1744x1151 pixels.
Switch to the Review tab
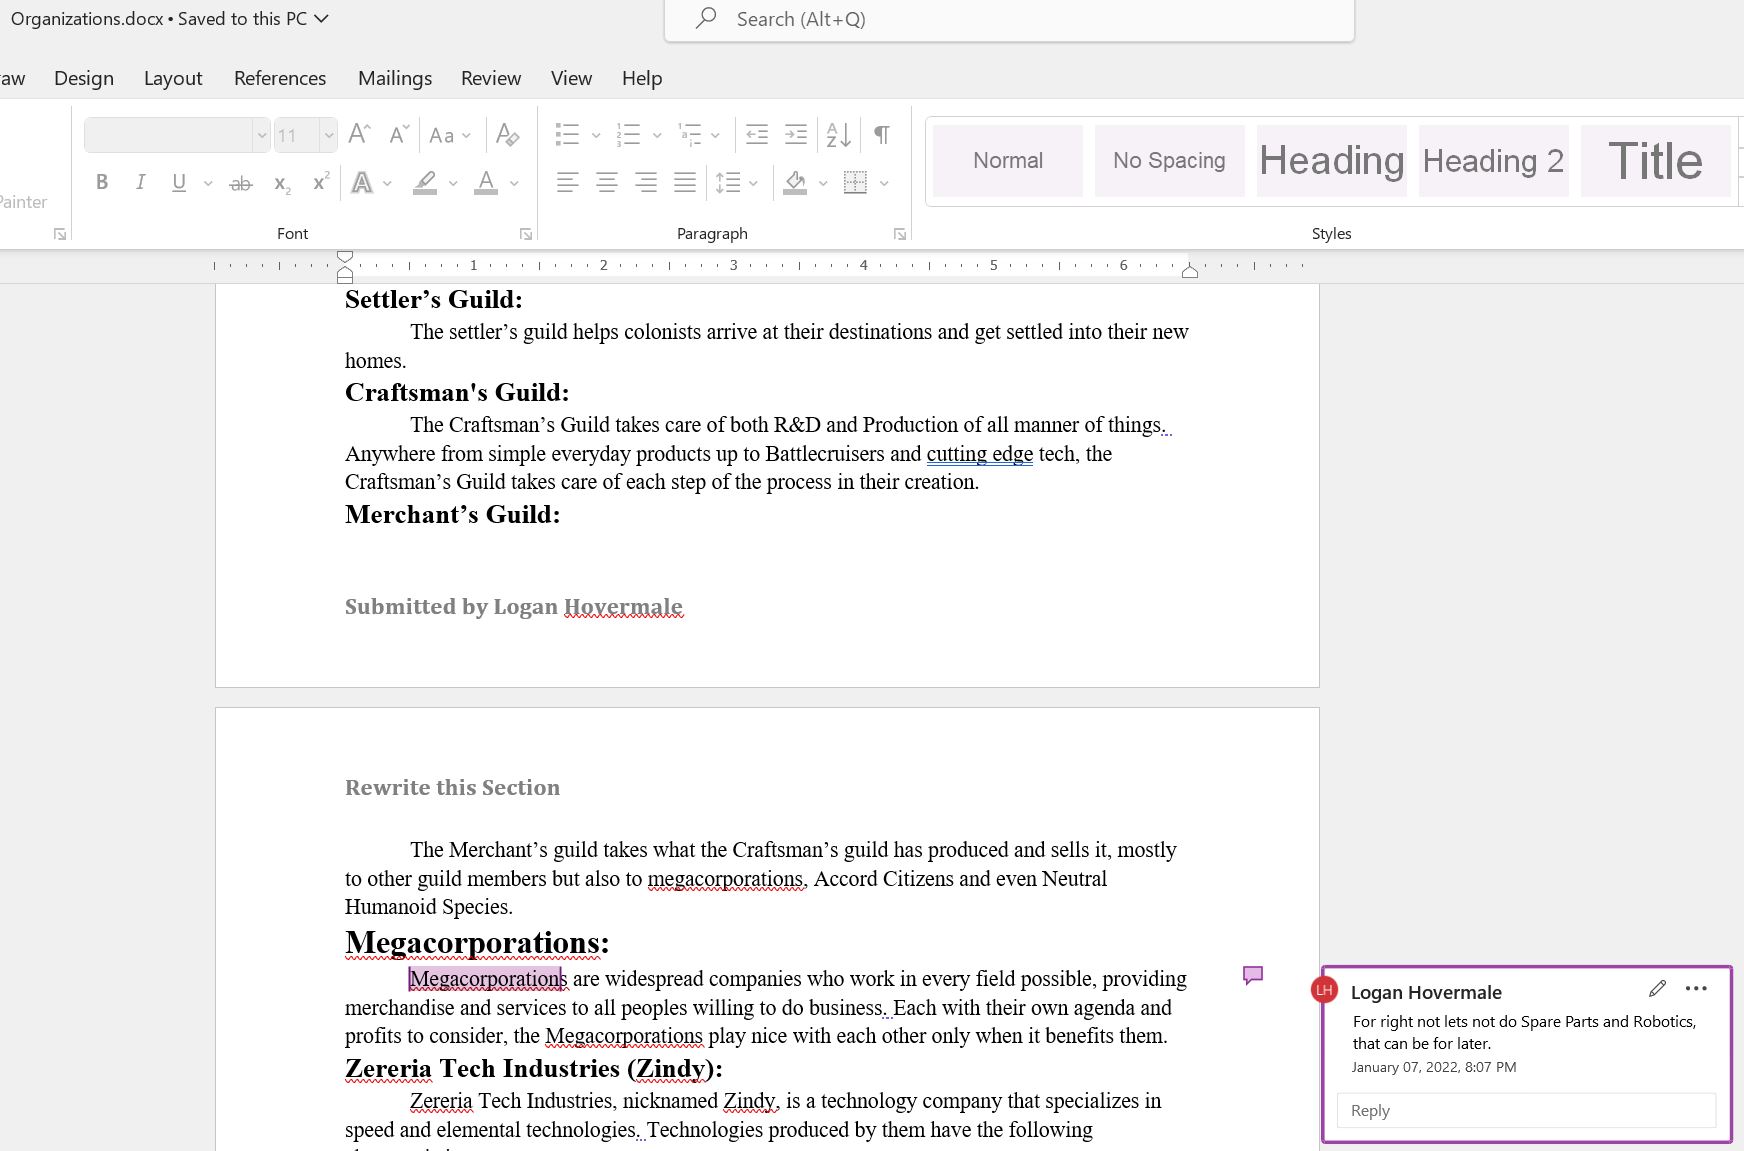[x=490, y=78]
